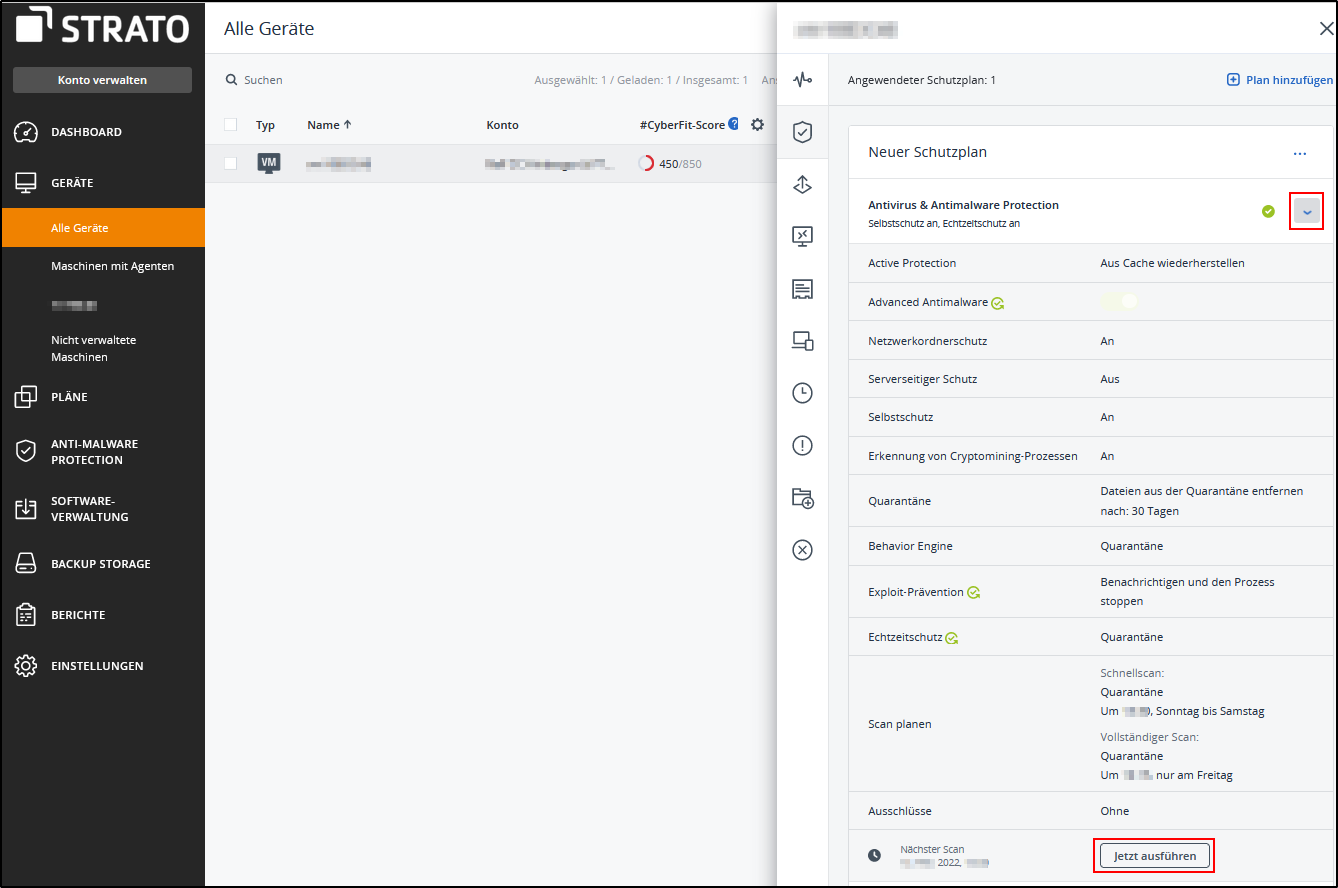The width and height of the screenshot is (1338, 888).
Task: Open the Neuer Schutzplan three-dots menu
Action: click(1299, 153)
